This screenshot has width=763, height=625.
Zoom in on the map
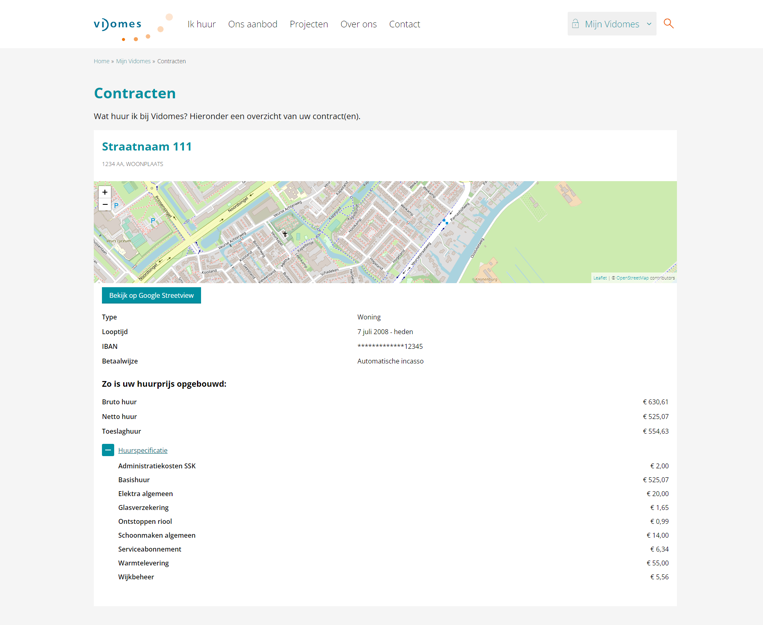click(105, 192)
